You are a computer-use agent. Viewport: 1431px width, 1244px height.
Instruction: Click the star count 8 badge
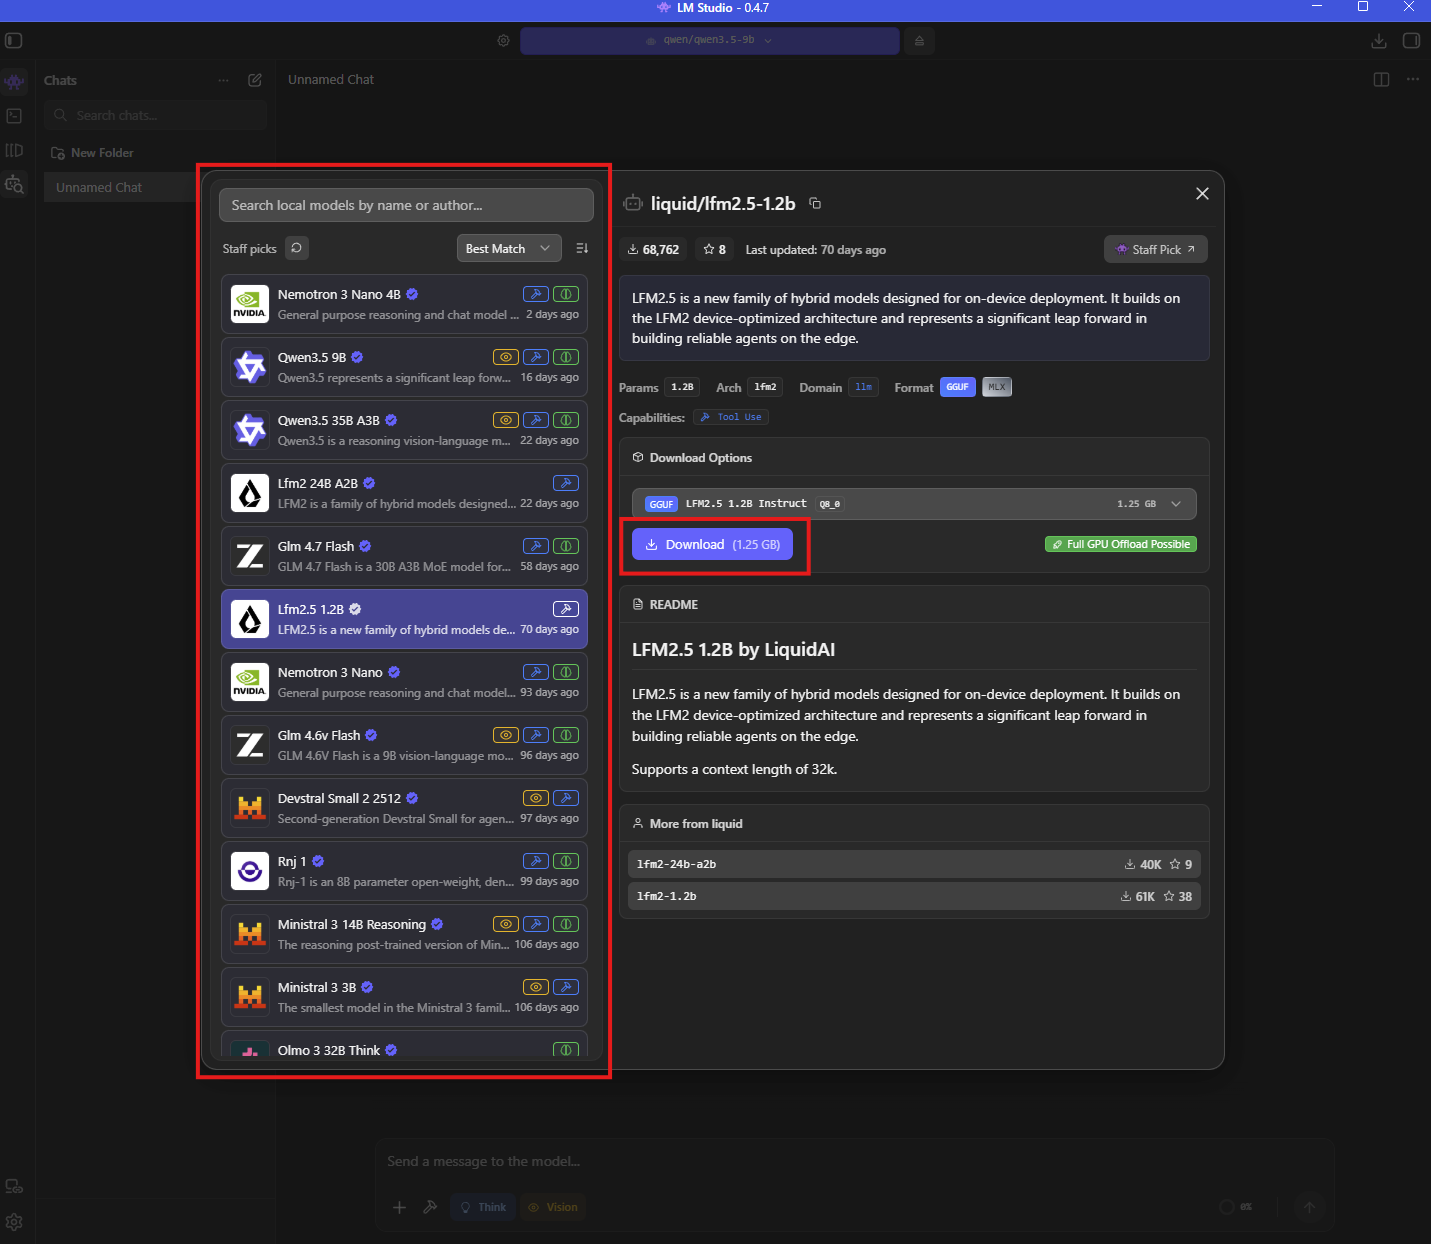(715, 250)
